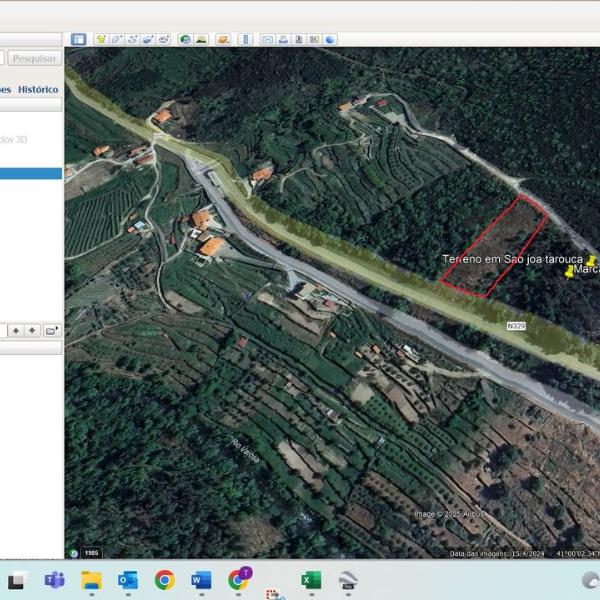Open the Histórico search history link
Viewport: 600px width, 600px height.
point(37,89)
